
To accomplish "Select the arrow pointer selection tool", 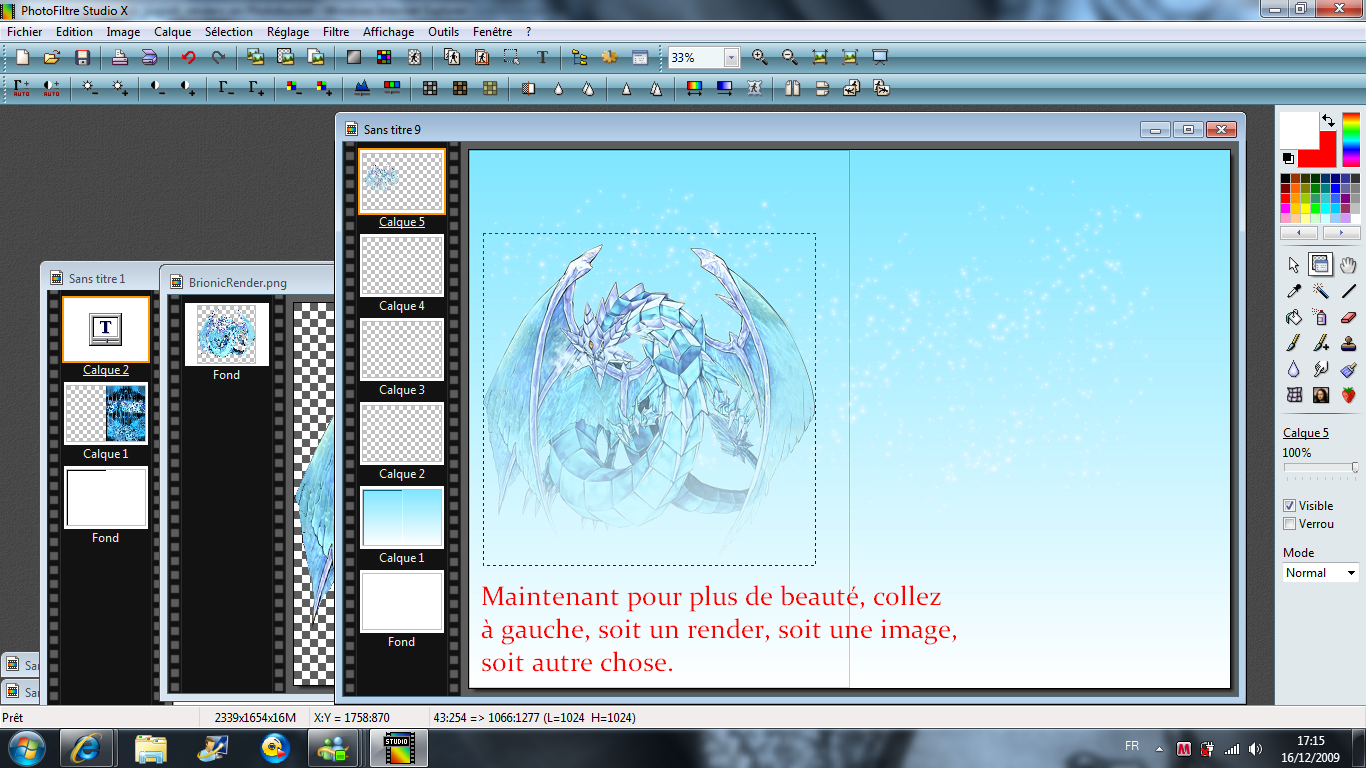I will tap(1293, 265).
